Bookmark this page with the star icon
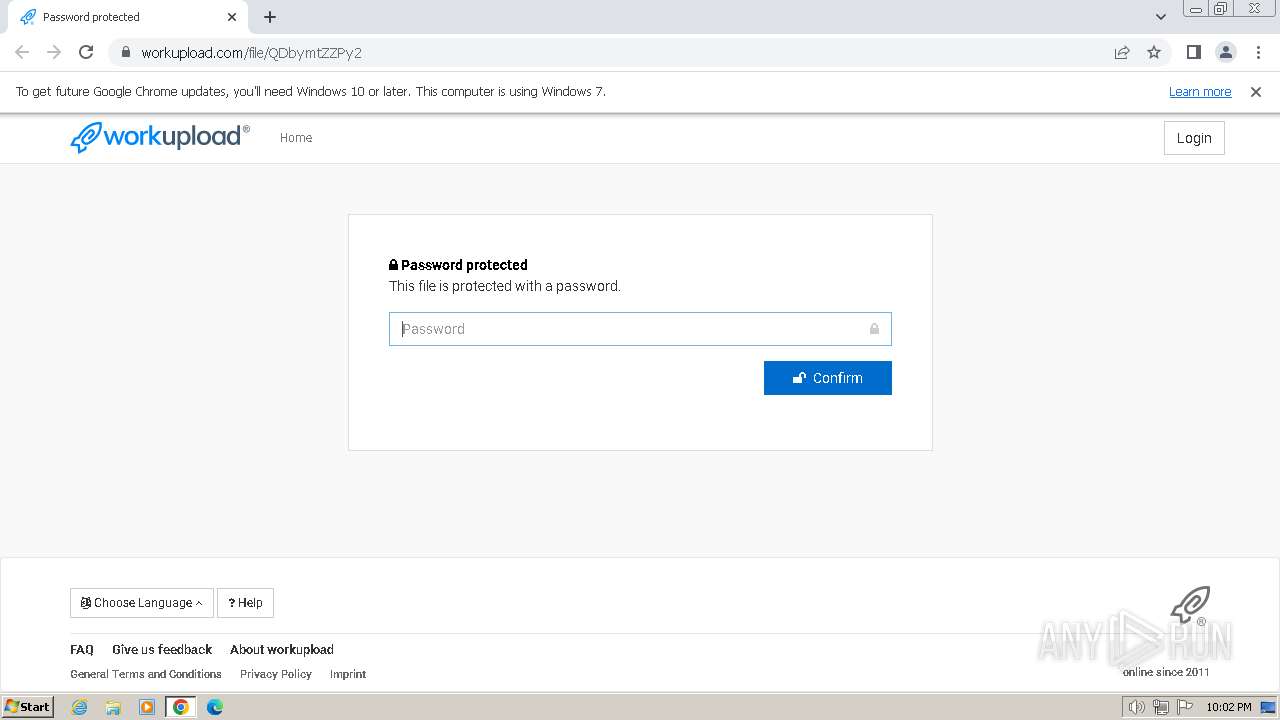 (x=1154, y=52)
